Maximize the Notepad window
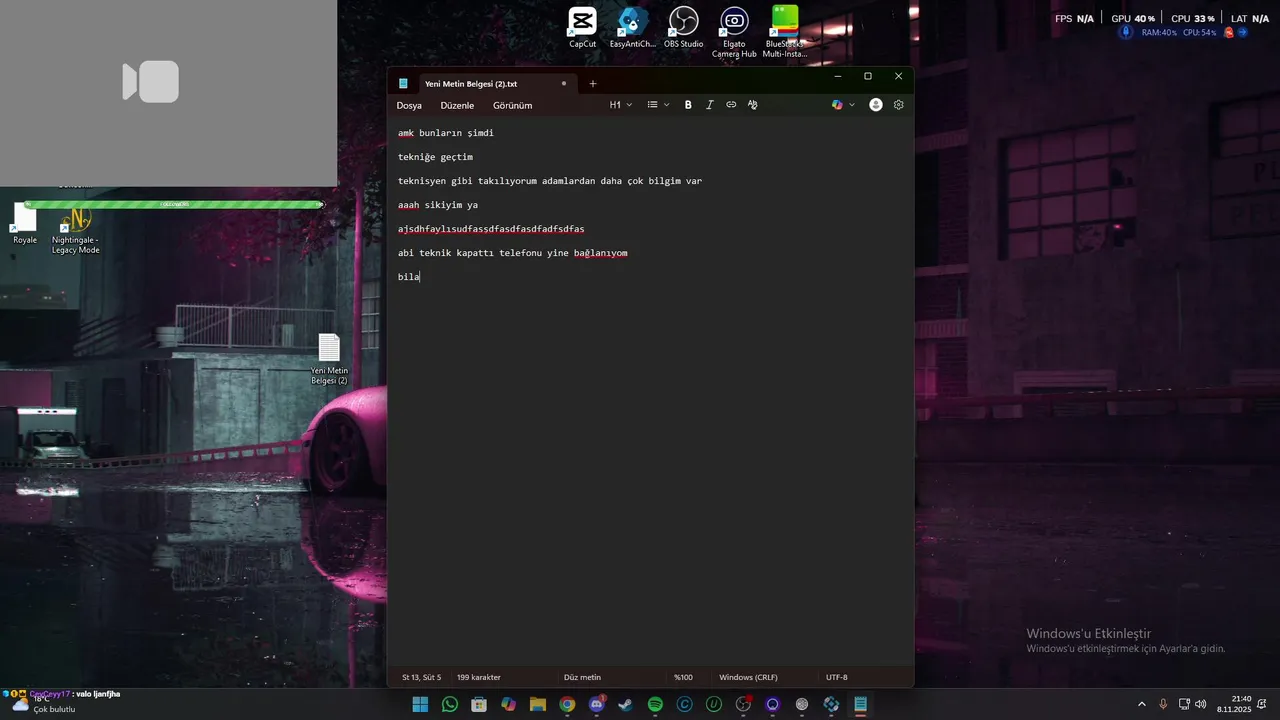 [868, 76]
